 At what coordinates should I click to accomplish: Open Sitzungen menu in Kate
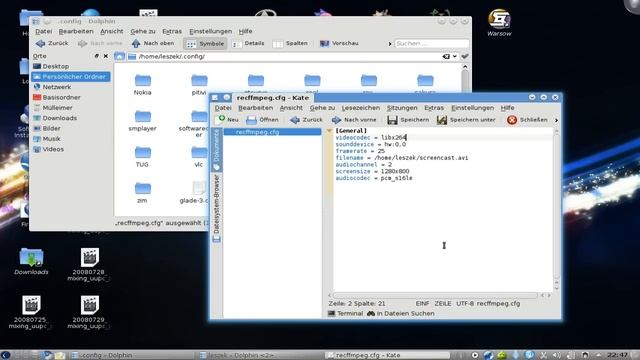coord(402,108)
